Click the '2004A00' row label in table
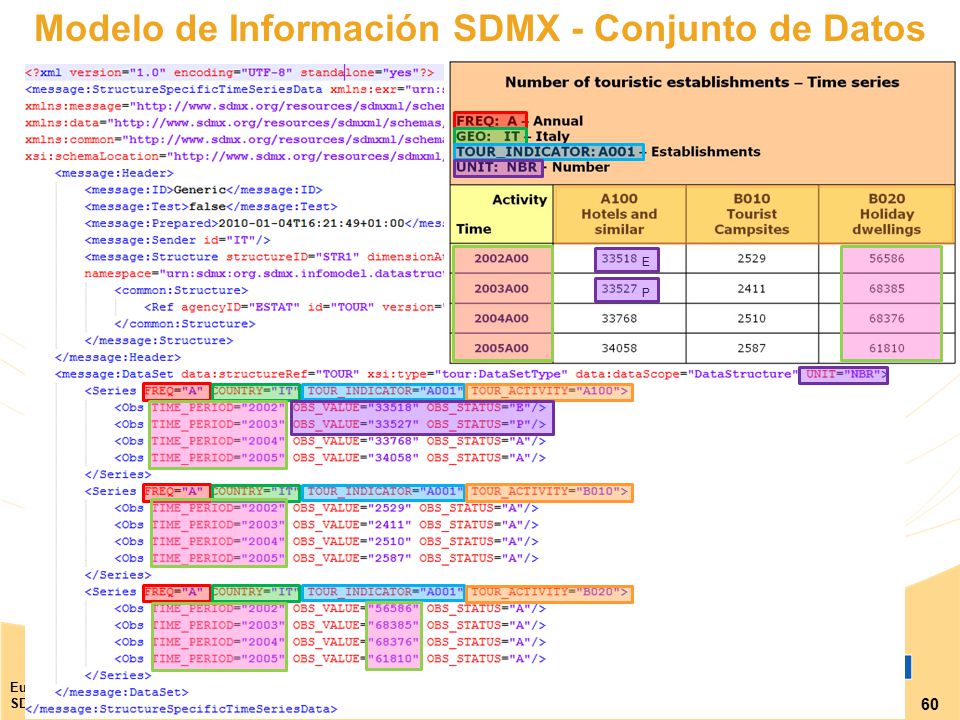Screen dimensions: 960x720 point(501,318)
